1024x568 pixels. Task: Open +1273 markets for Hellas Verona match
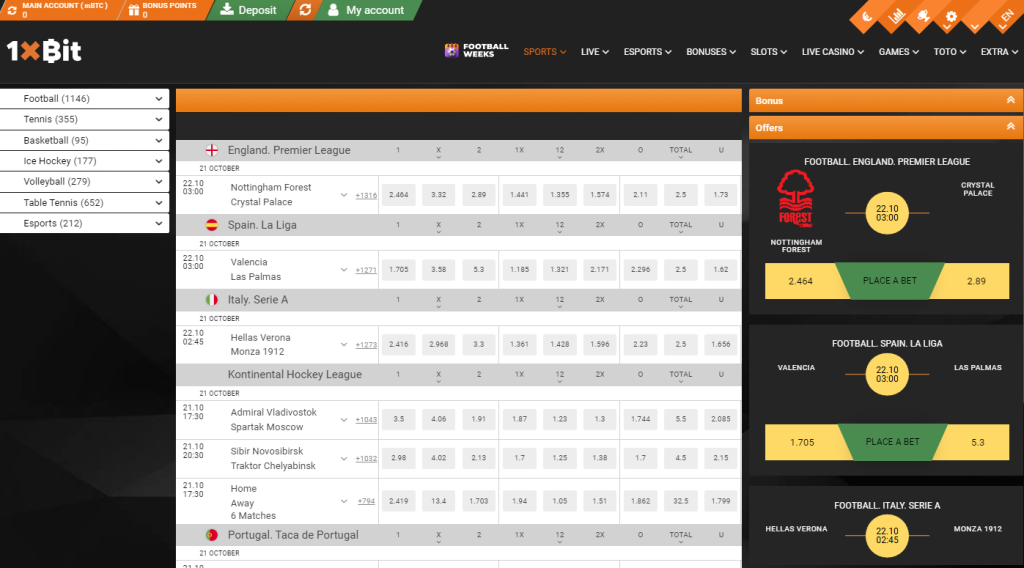(x=366, y=345)
